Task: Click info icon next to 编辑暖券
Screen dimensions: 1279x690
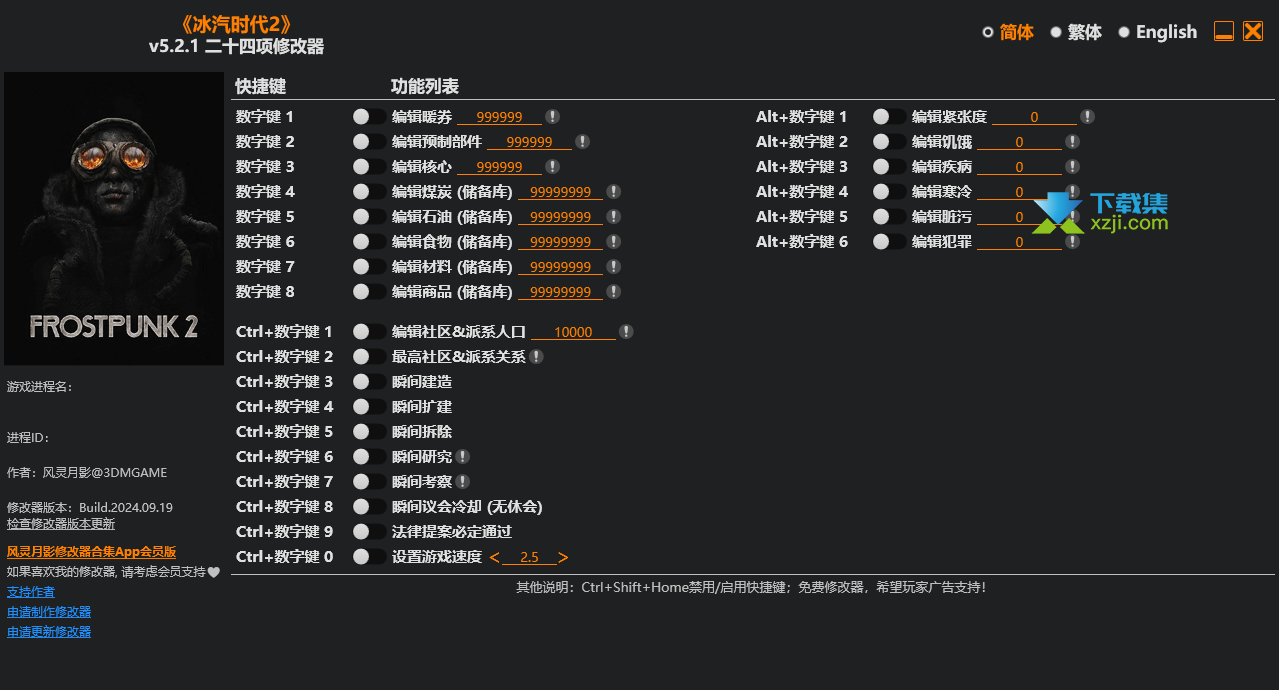Action: (552, 117)
